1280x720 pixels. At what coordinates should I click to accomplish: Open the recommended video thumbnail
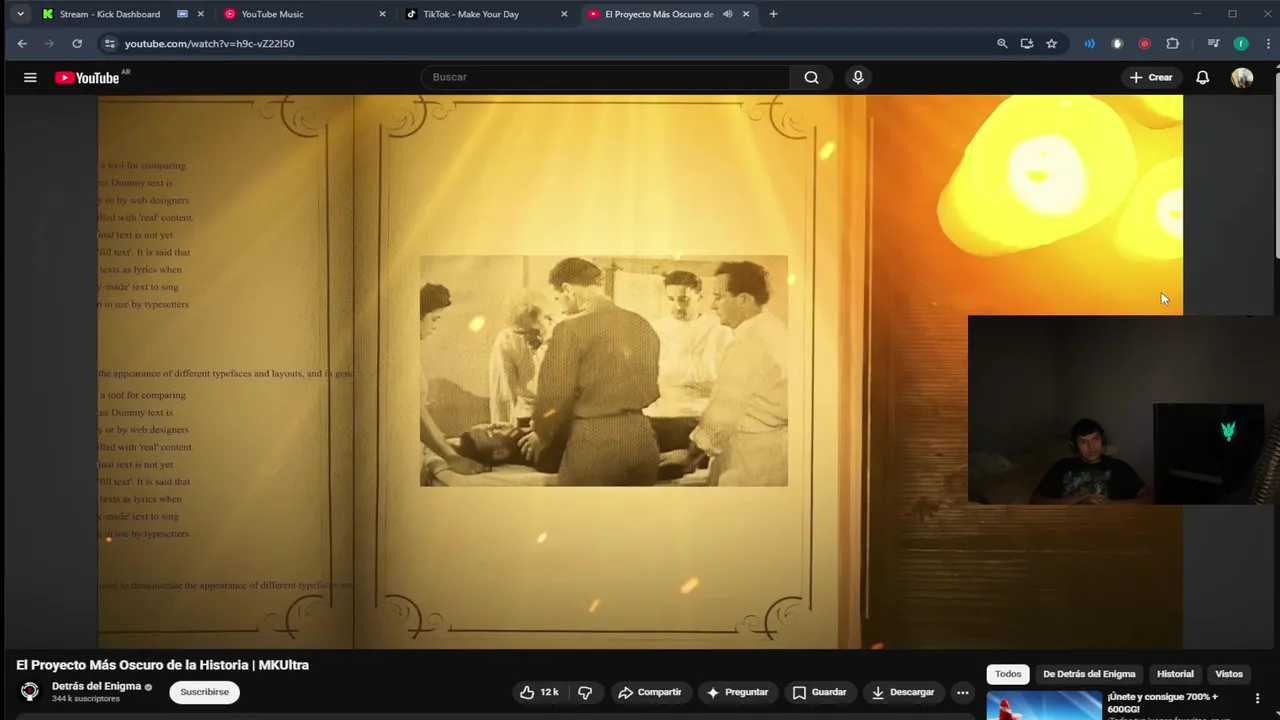click(x=1044, y=705)
